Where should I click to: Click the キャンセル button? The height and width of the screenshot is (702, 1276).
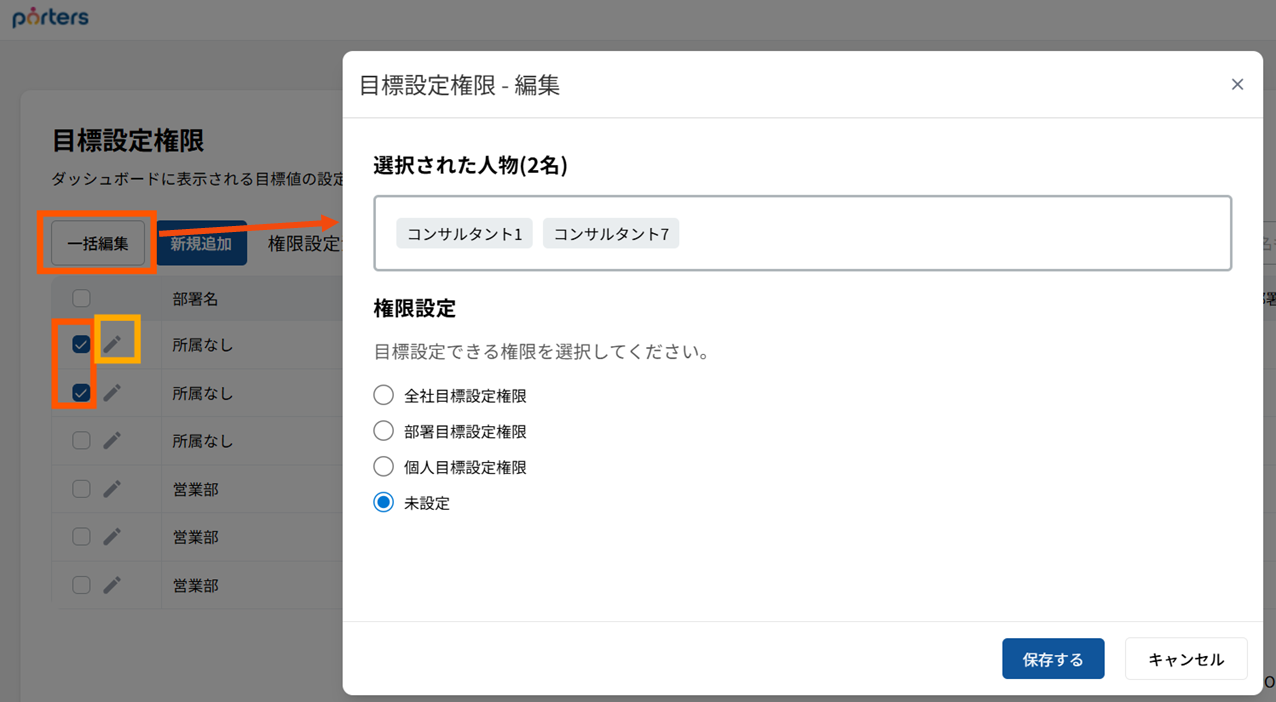(x=1186, y=659)
